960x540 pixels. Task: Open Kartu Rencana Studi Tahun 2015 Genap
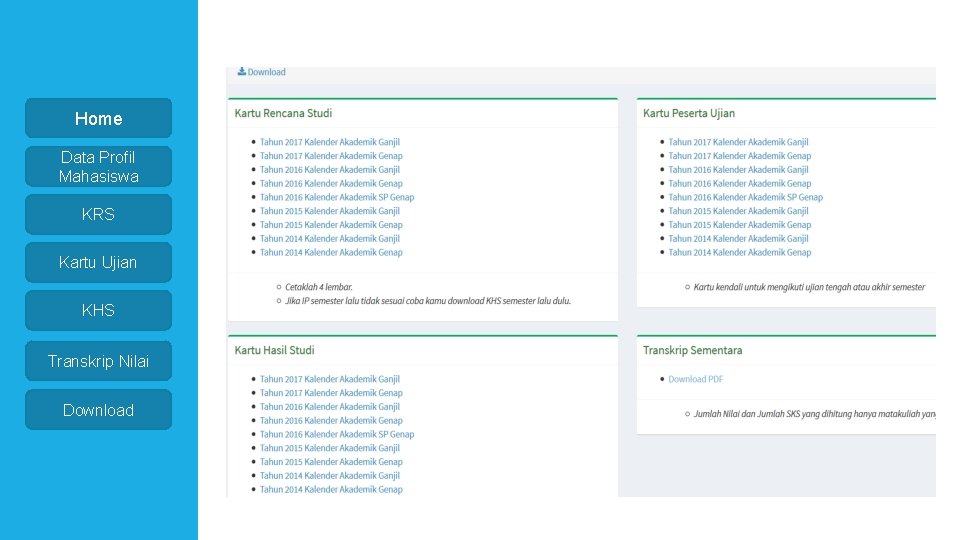pyautogui.click(x=331, y=225)
